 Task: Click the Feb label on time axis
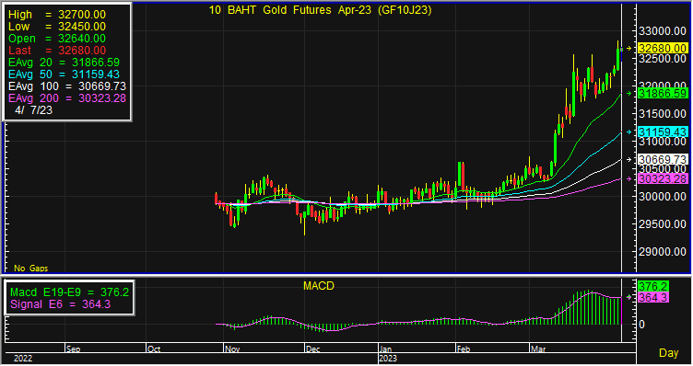463,349
